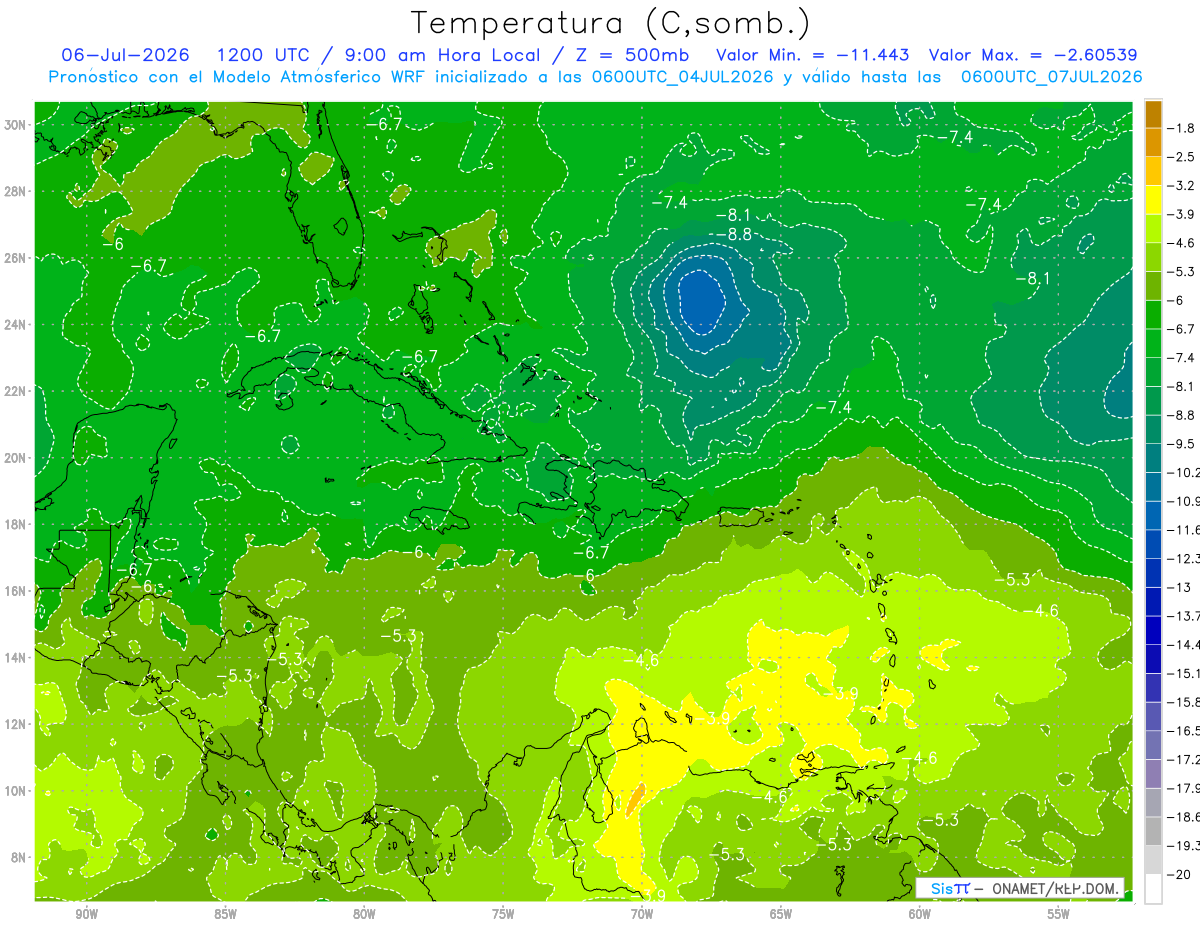Click the "-15.1" color bar label

point(1184,674)
